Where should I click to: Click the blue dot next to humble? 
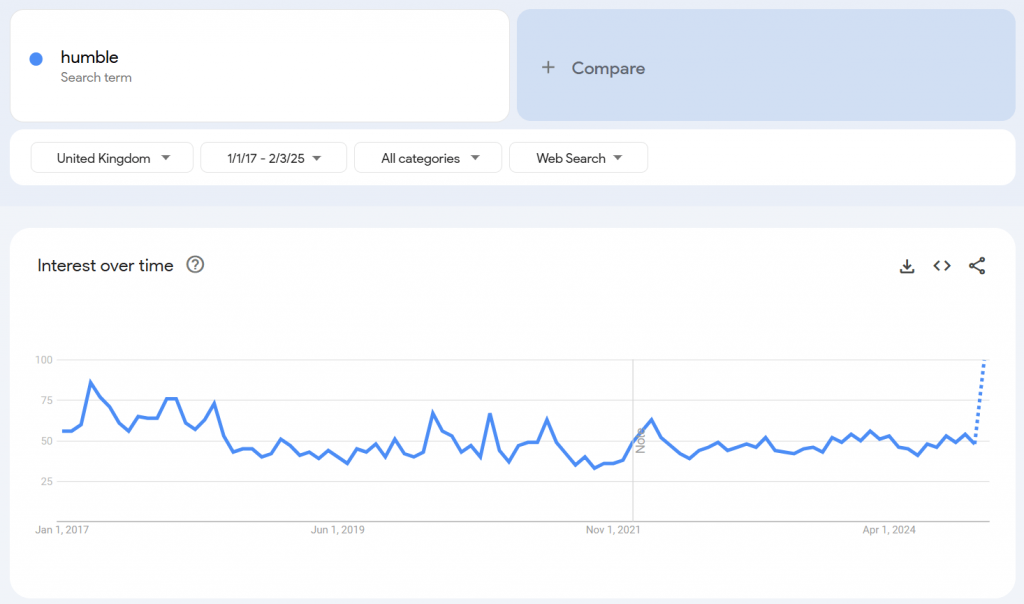[37, 58]
